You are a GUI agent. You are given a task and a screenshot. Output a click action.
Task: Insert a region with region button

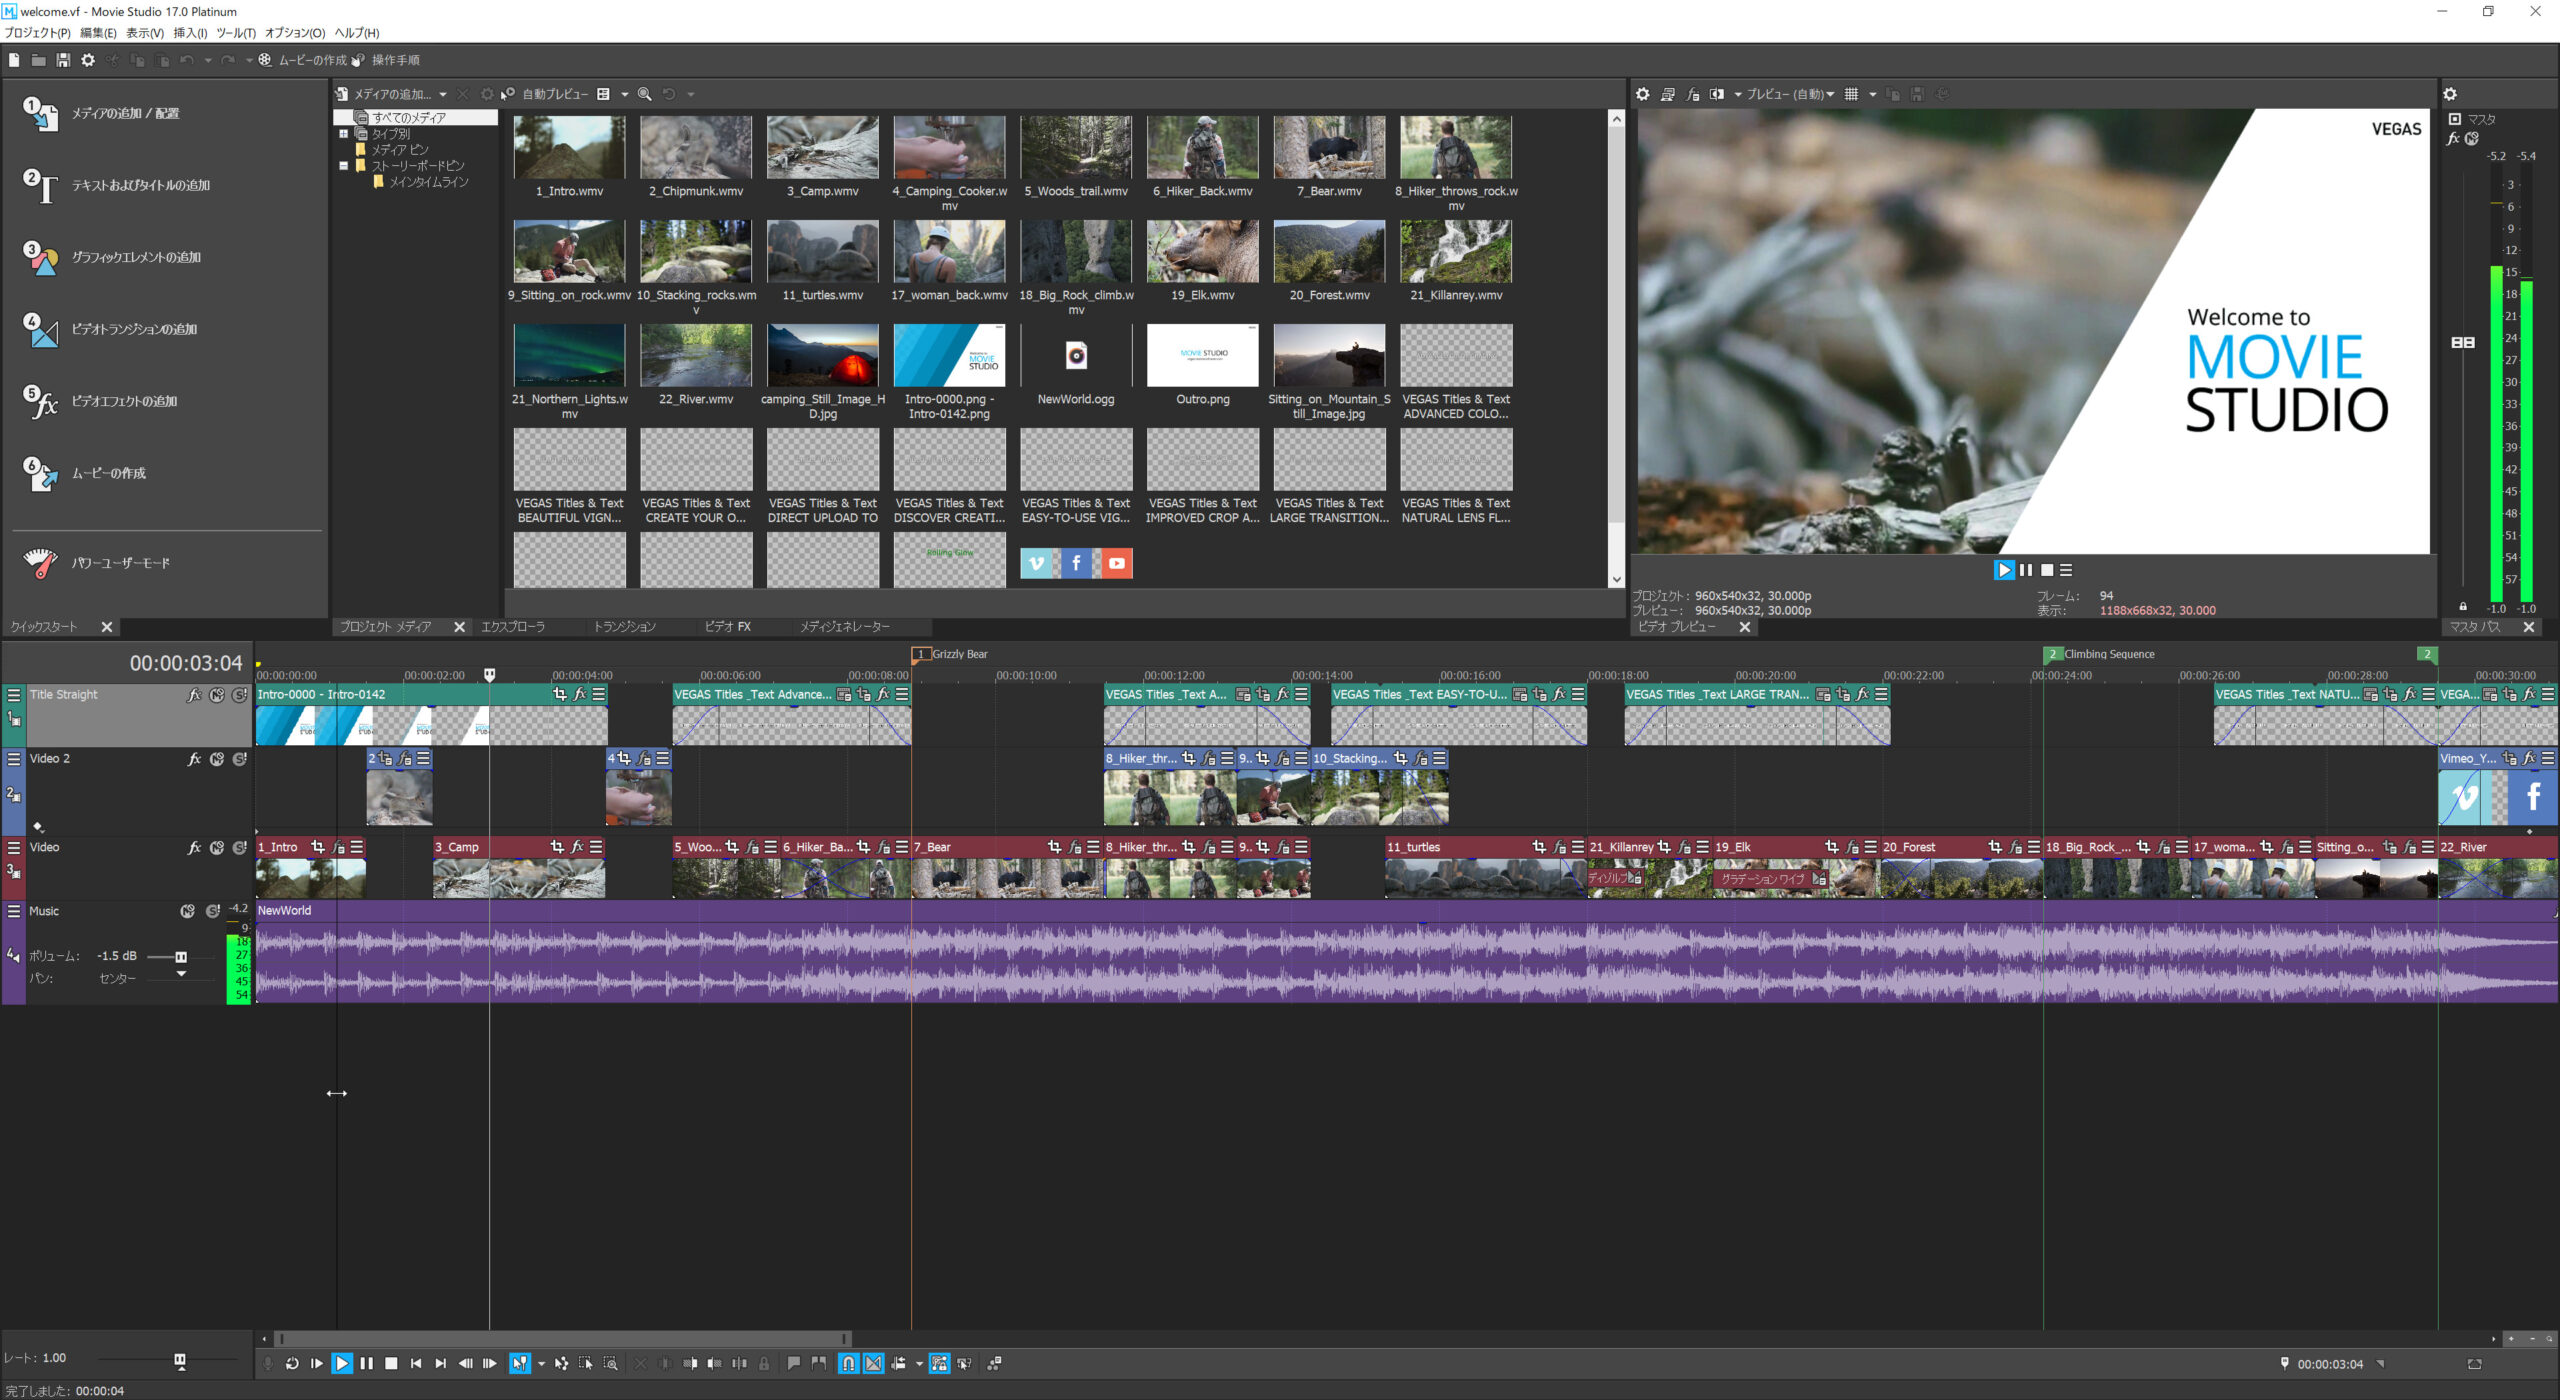(819, 1363)
